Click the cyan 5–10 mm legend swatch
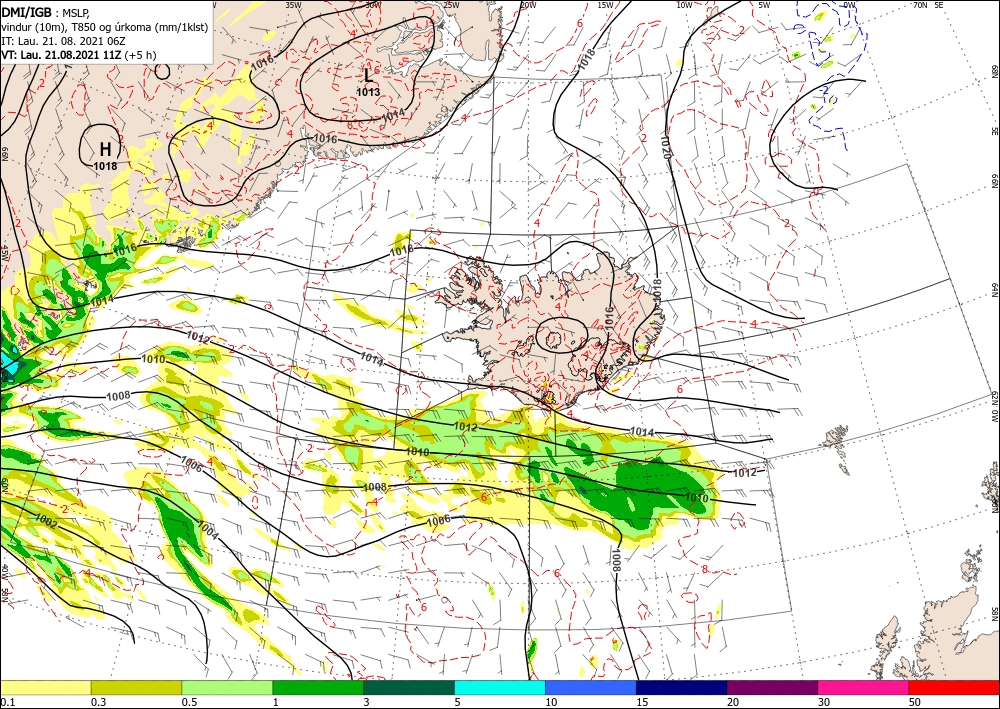Screen dimensions: 1000x709 (x=500, y=687)
